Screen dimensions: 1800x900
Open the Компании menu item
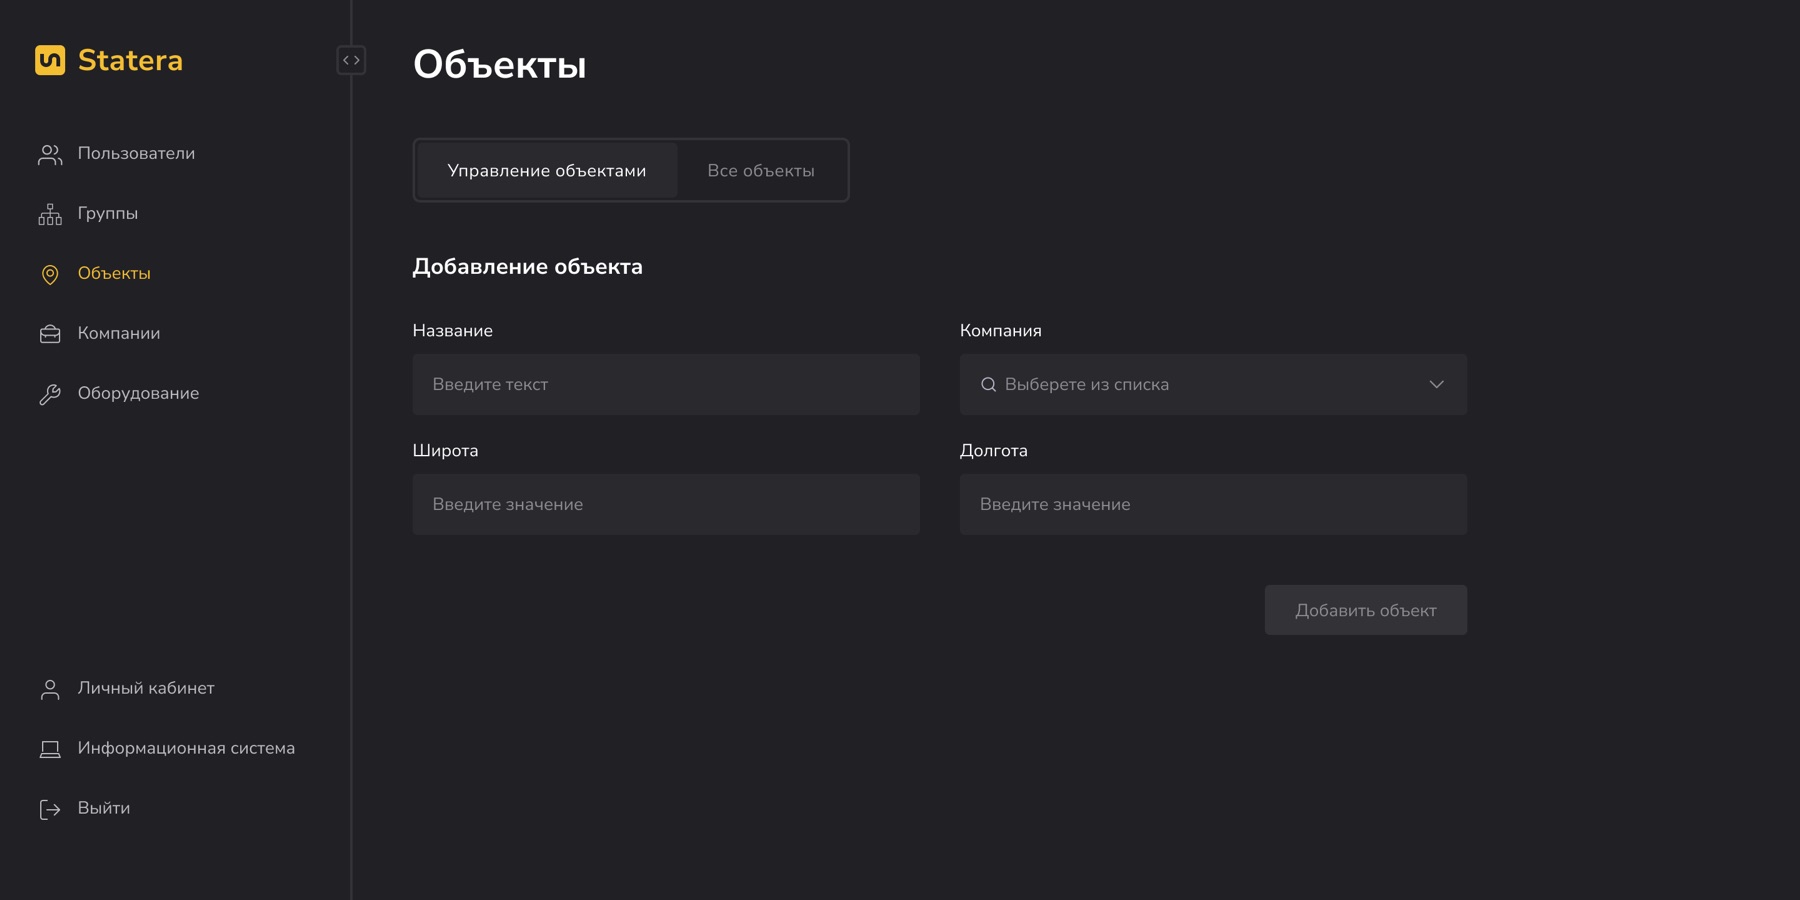point(119,333)
